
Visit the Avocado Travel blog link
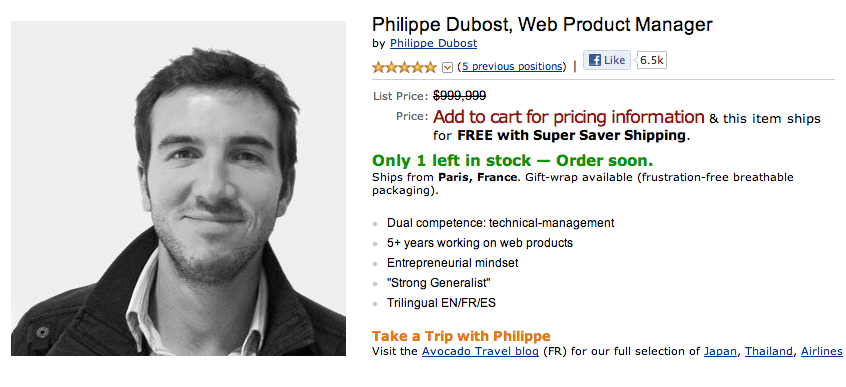pos(480,351)
